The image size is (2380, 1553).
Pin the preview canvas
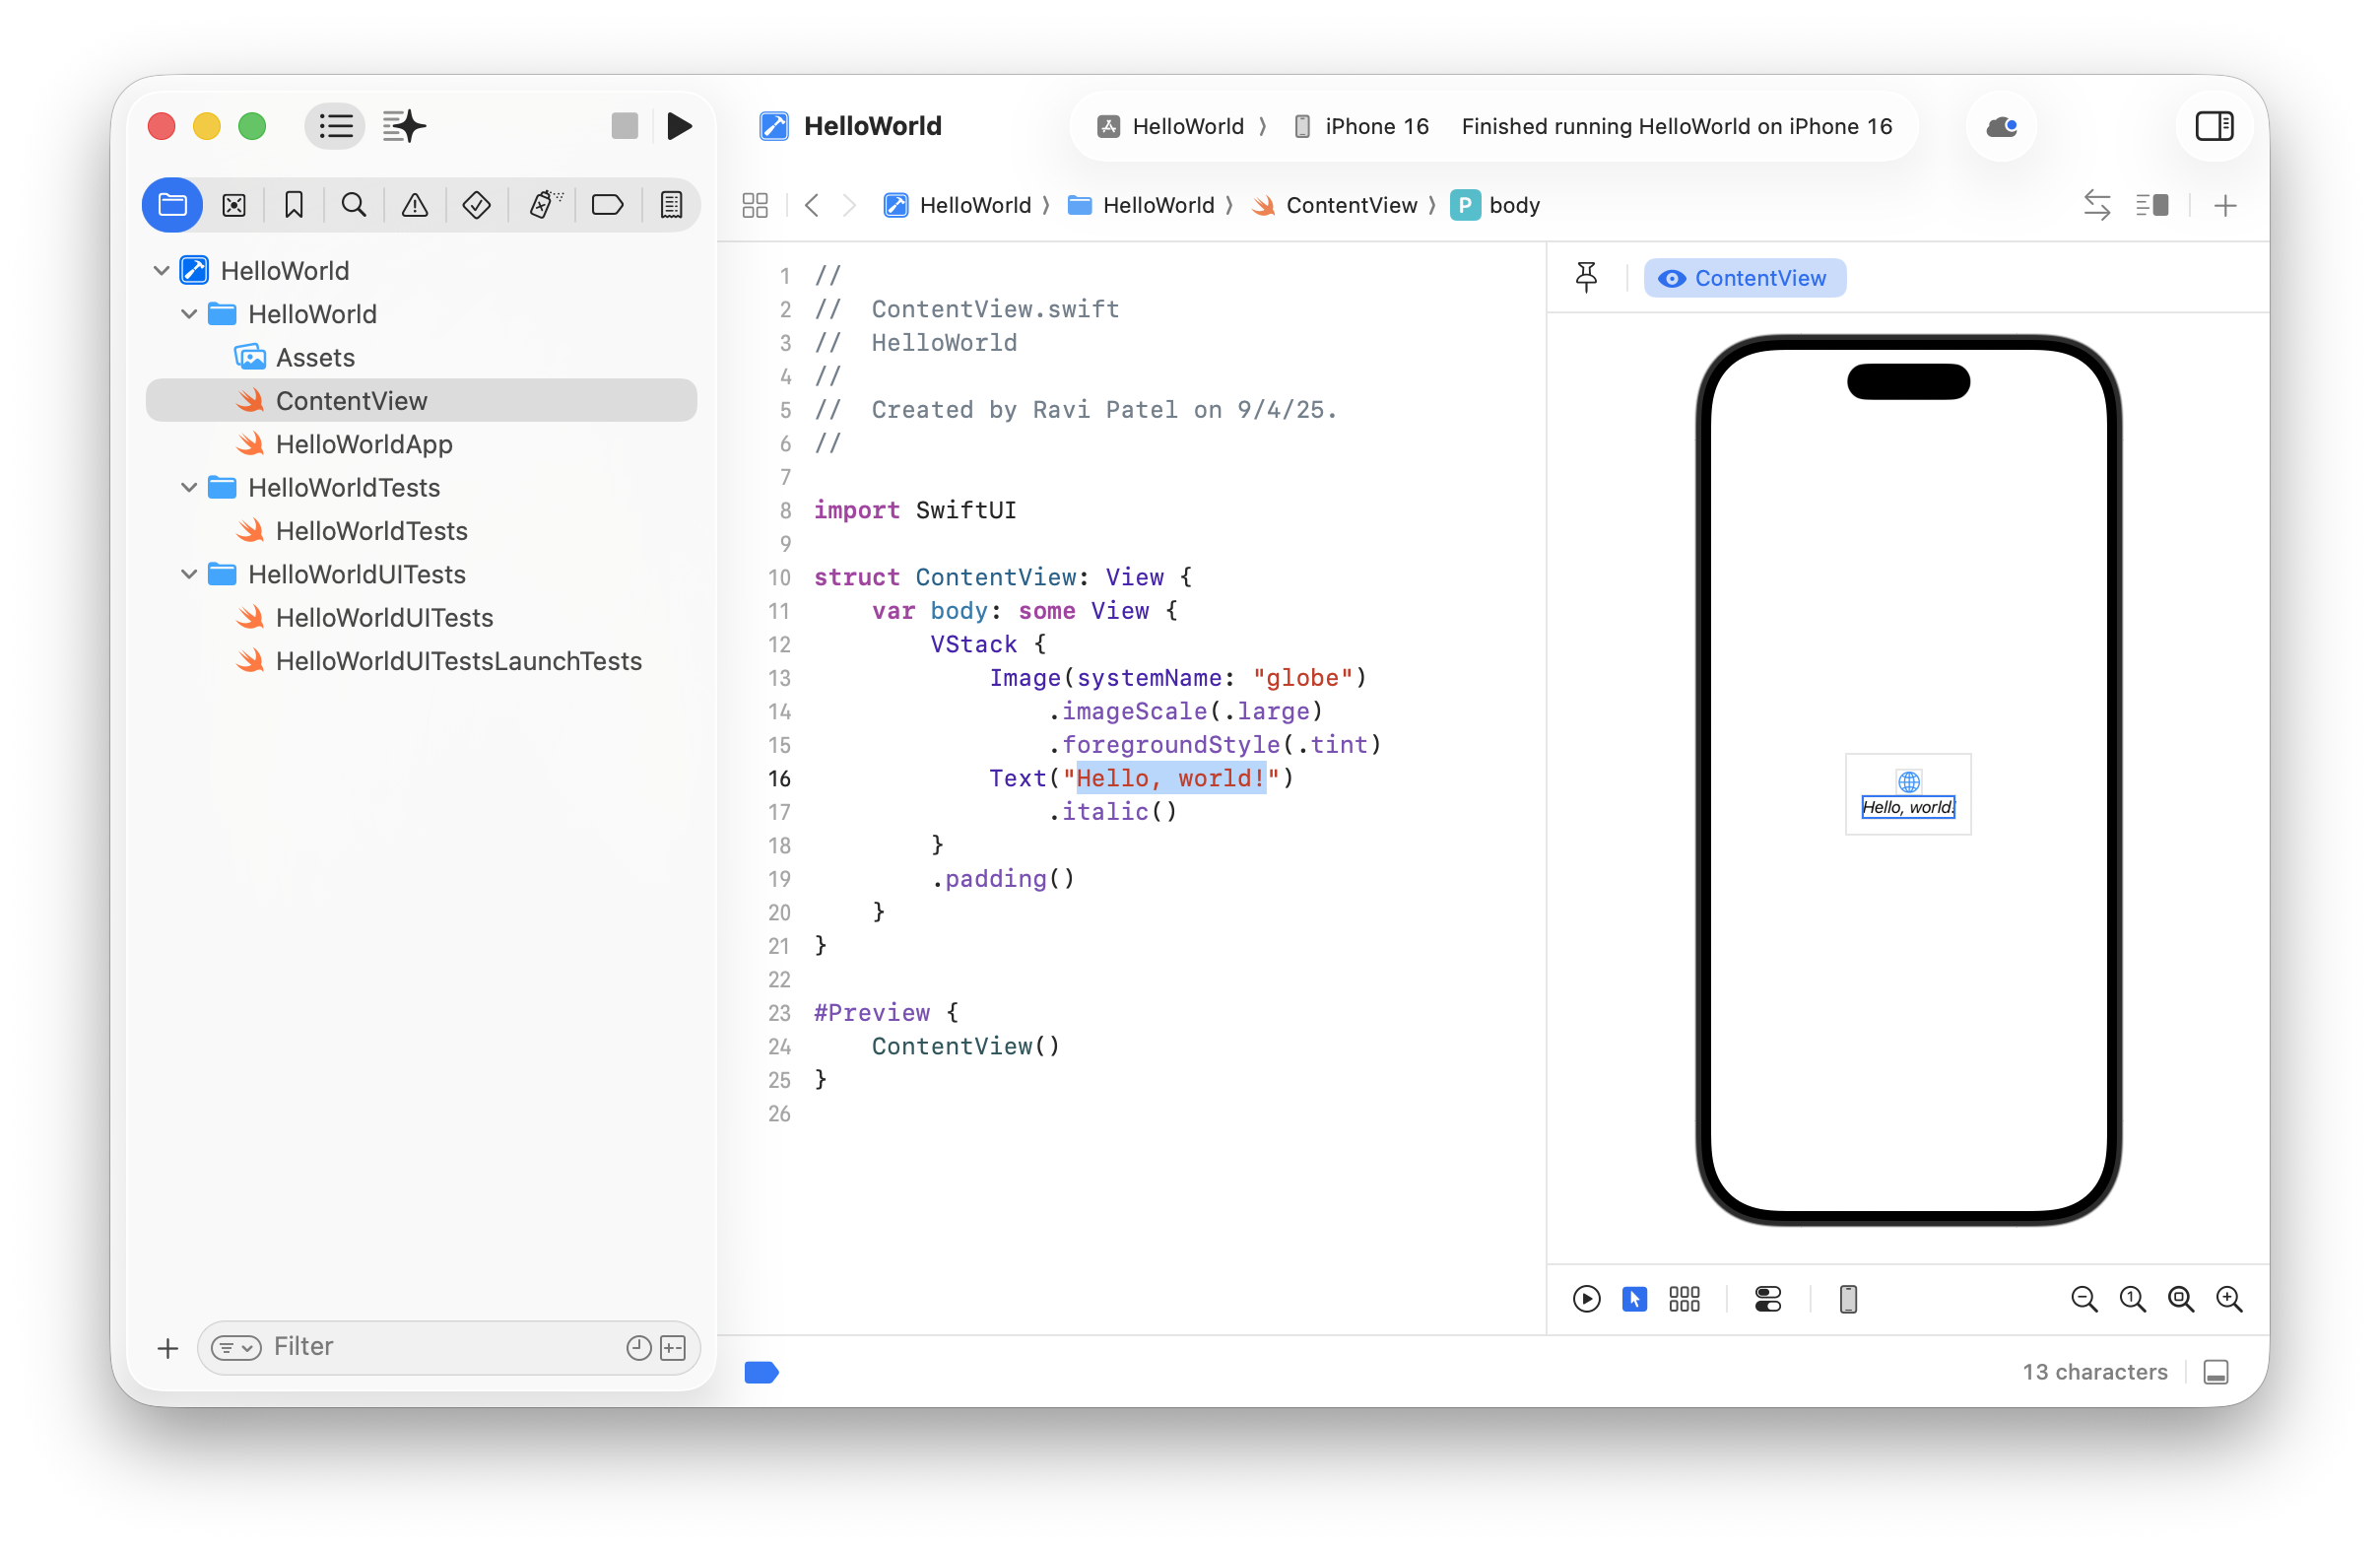point(1586,278)
